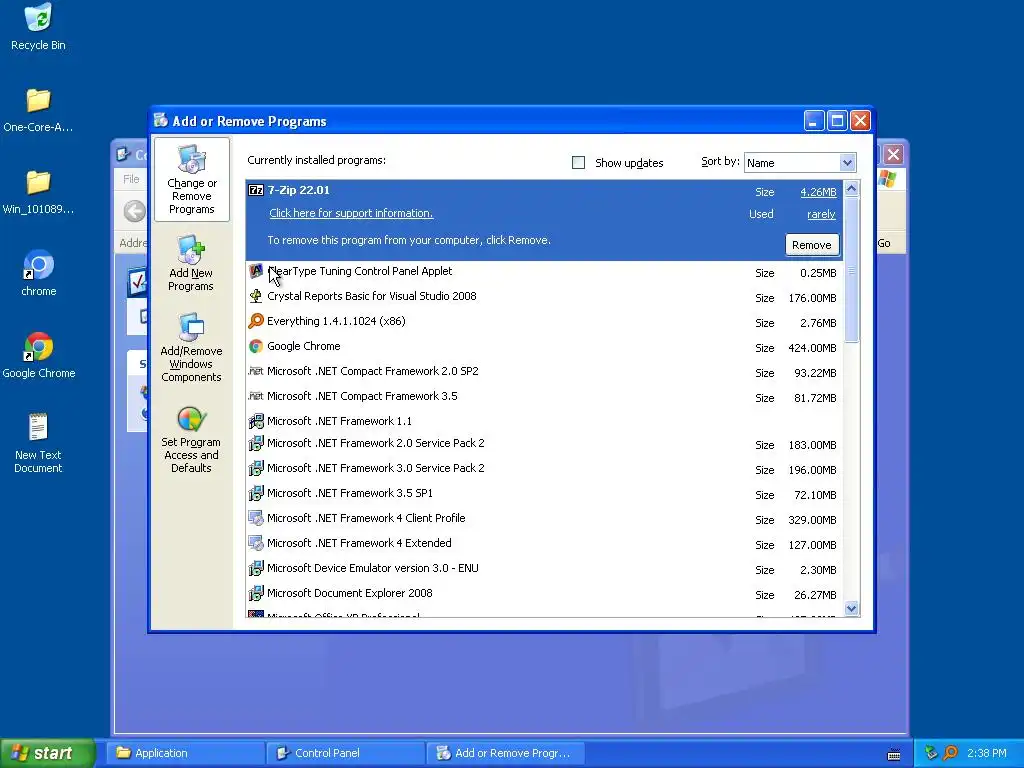The width and height of the screenshot is (1024, 768).
Task: Click the .NET Compact Framework 2.0 SP2 icon
Action: coord(256,371)
